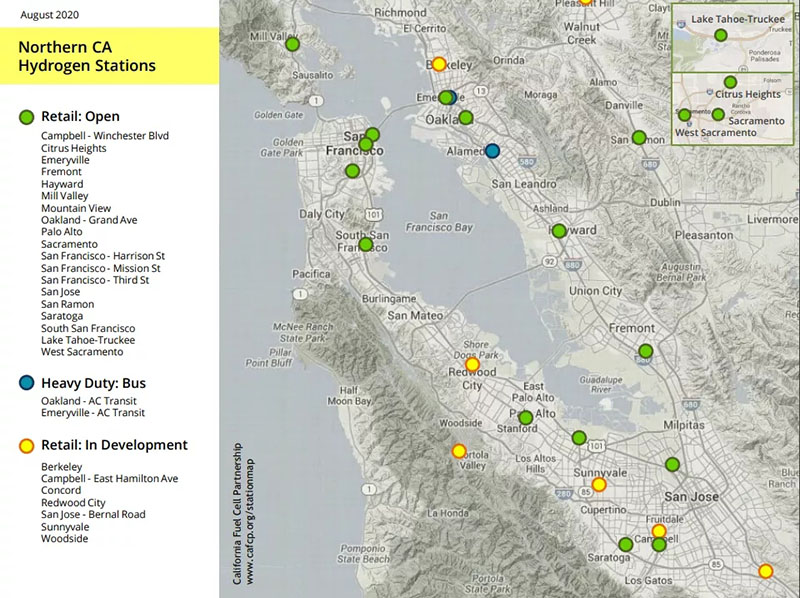Click the "Northern CA Hydrogen Stations" title banner

coord(109,56)
